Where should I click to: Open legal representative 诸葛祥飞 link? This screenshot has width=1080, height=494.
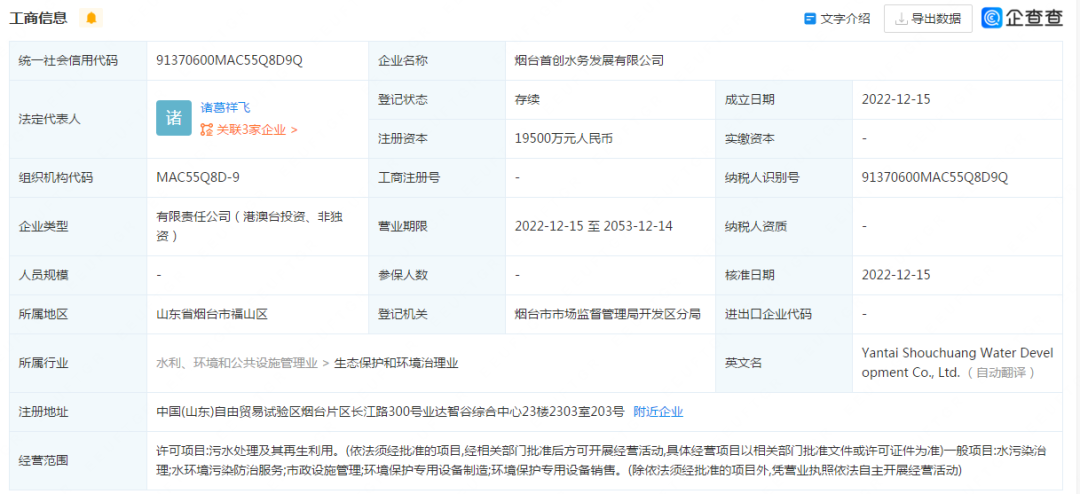[225, 107]
